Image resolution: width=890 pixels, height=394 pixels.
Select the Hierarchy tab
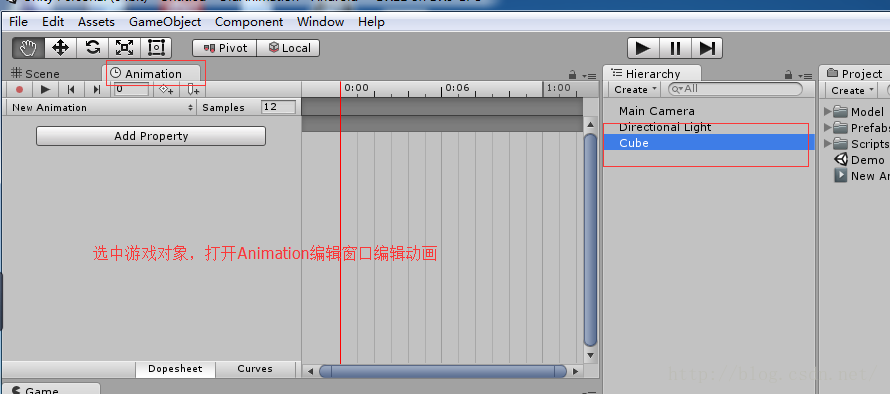click(652, 74)
